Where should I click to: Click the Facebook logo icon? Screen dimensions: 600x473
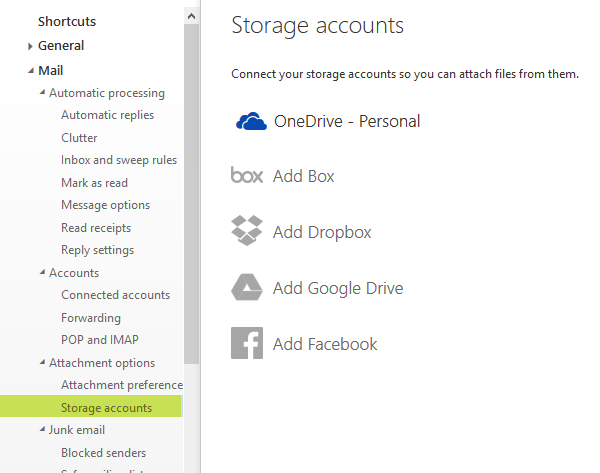tap(247, 343)
